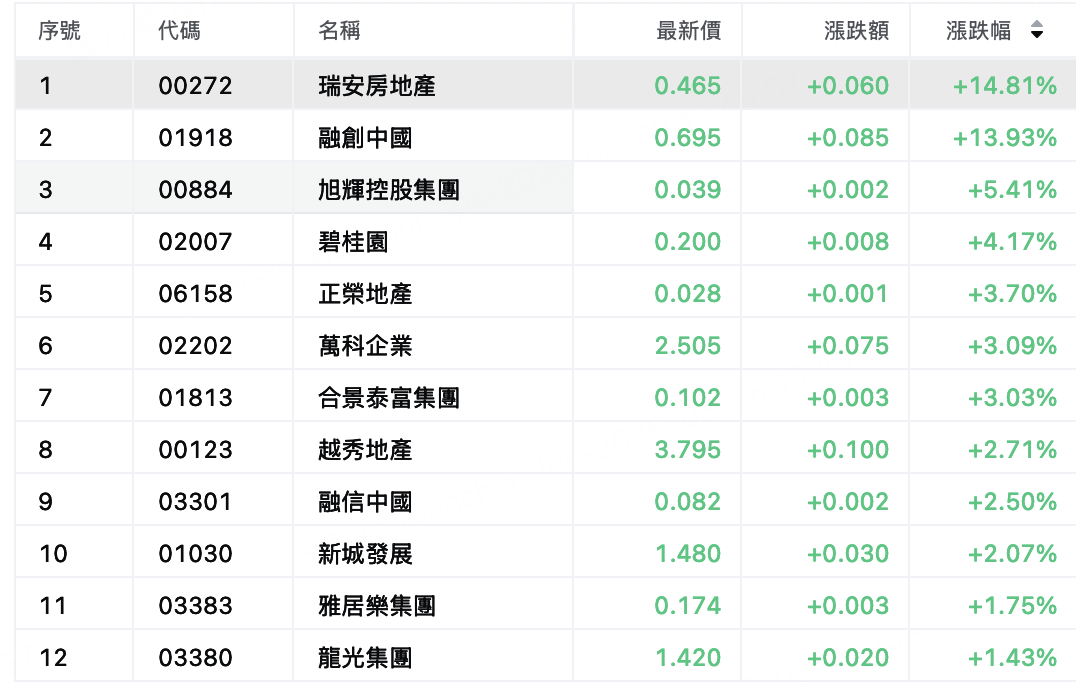Select stock code 00123
The height and width of the screenshot is (682, 1076).
click(196, 450)
